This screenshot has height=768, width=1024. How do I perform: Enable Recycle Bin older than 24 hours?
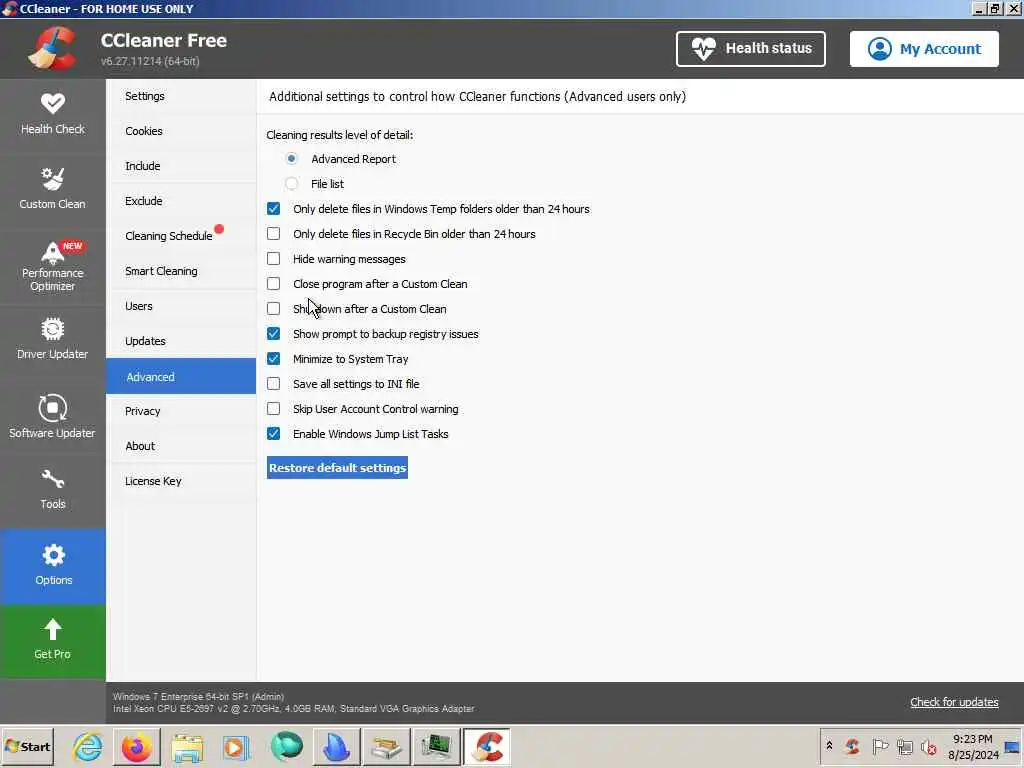(274, 234)
